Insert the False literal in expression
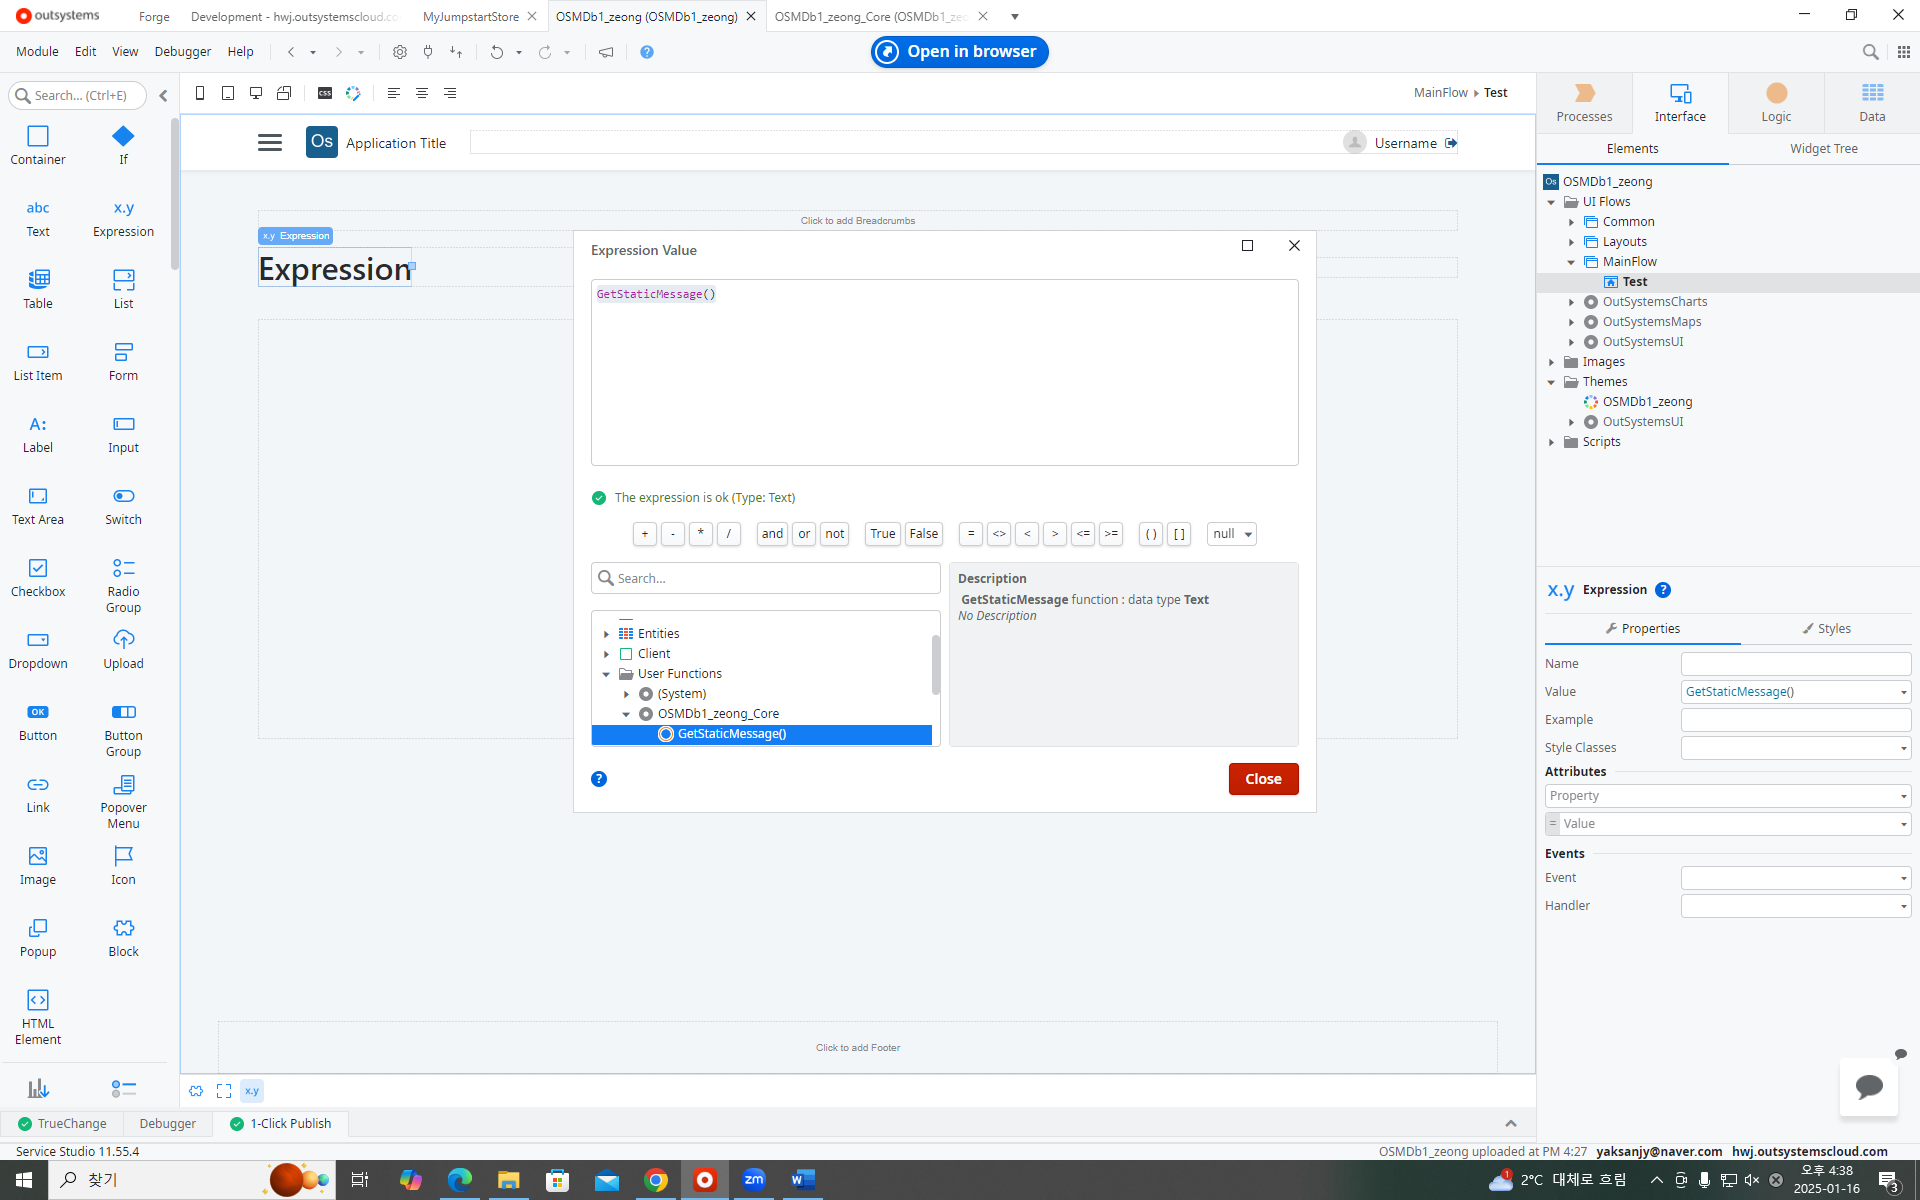This screenshot has height=1200, width=1920. click(923, 534)
